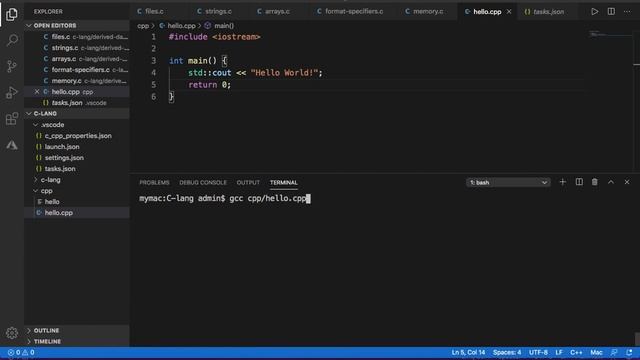Open the Run and Debug view
The image size is (640, 360).
12,92
